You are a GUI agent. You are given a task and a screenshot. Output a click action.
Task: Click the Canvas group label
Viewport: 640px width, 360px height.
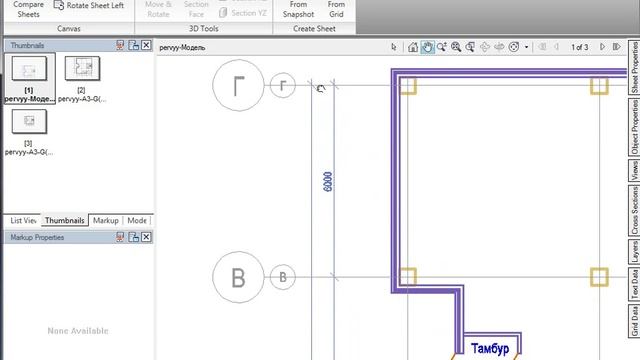point(69,29)
